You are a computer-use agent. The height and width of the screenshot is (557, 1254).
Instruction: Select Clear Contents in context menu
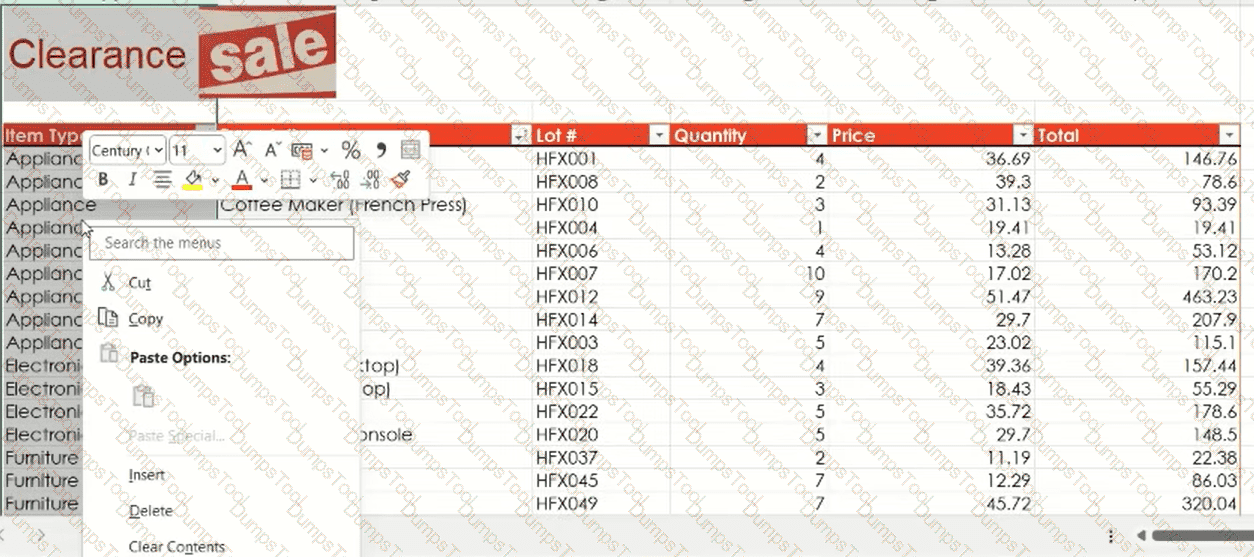pos(176,547)
